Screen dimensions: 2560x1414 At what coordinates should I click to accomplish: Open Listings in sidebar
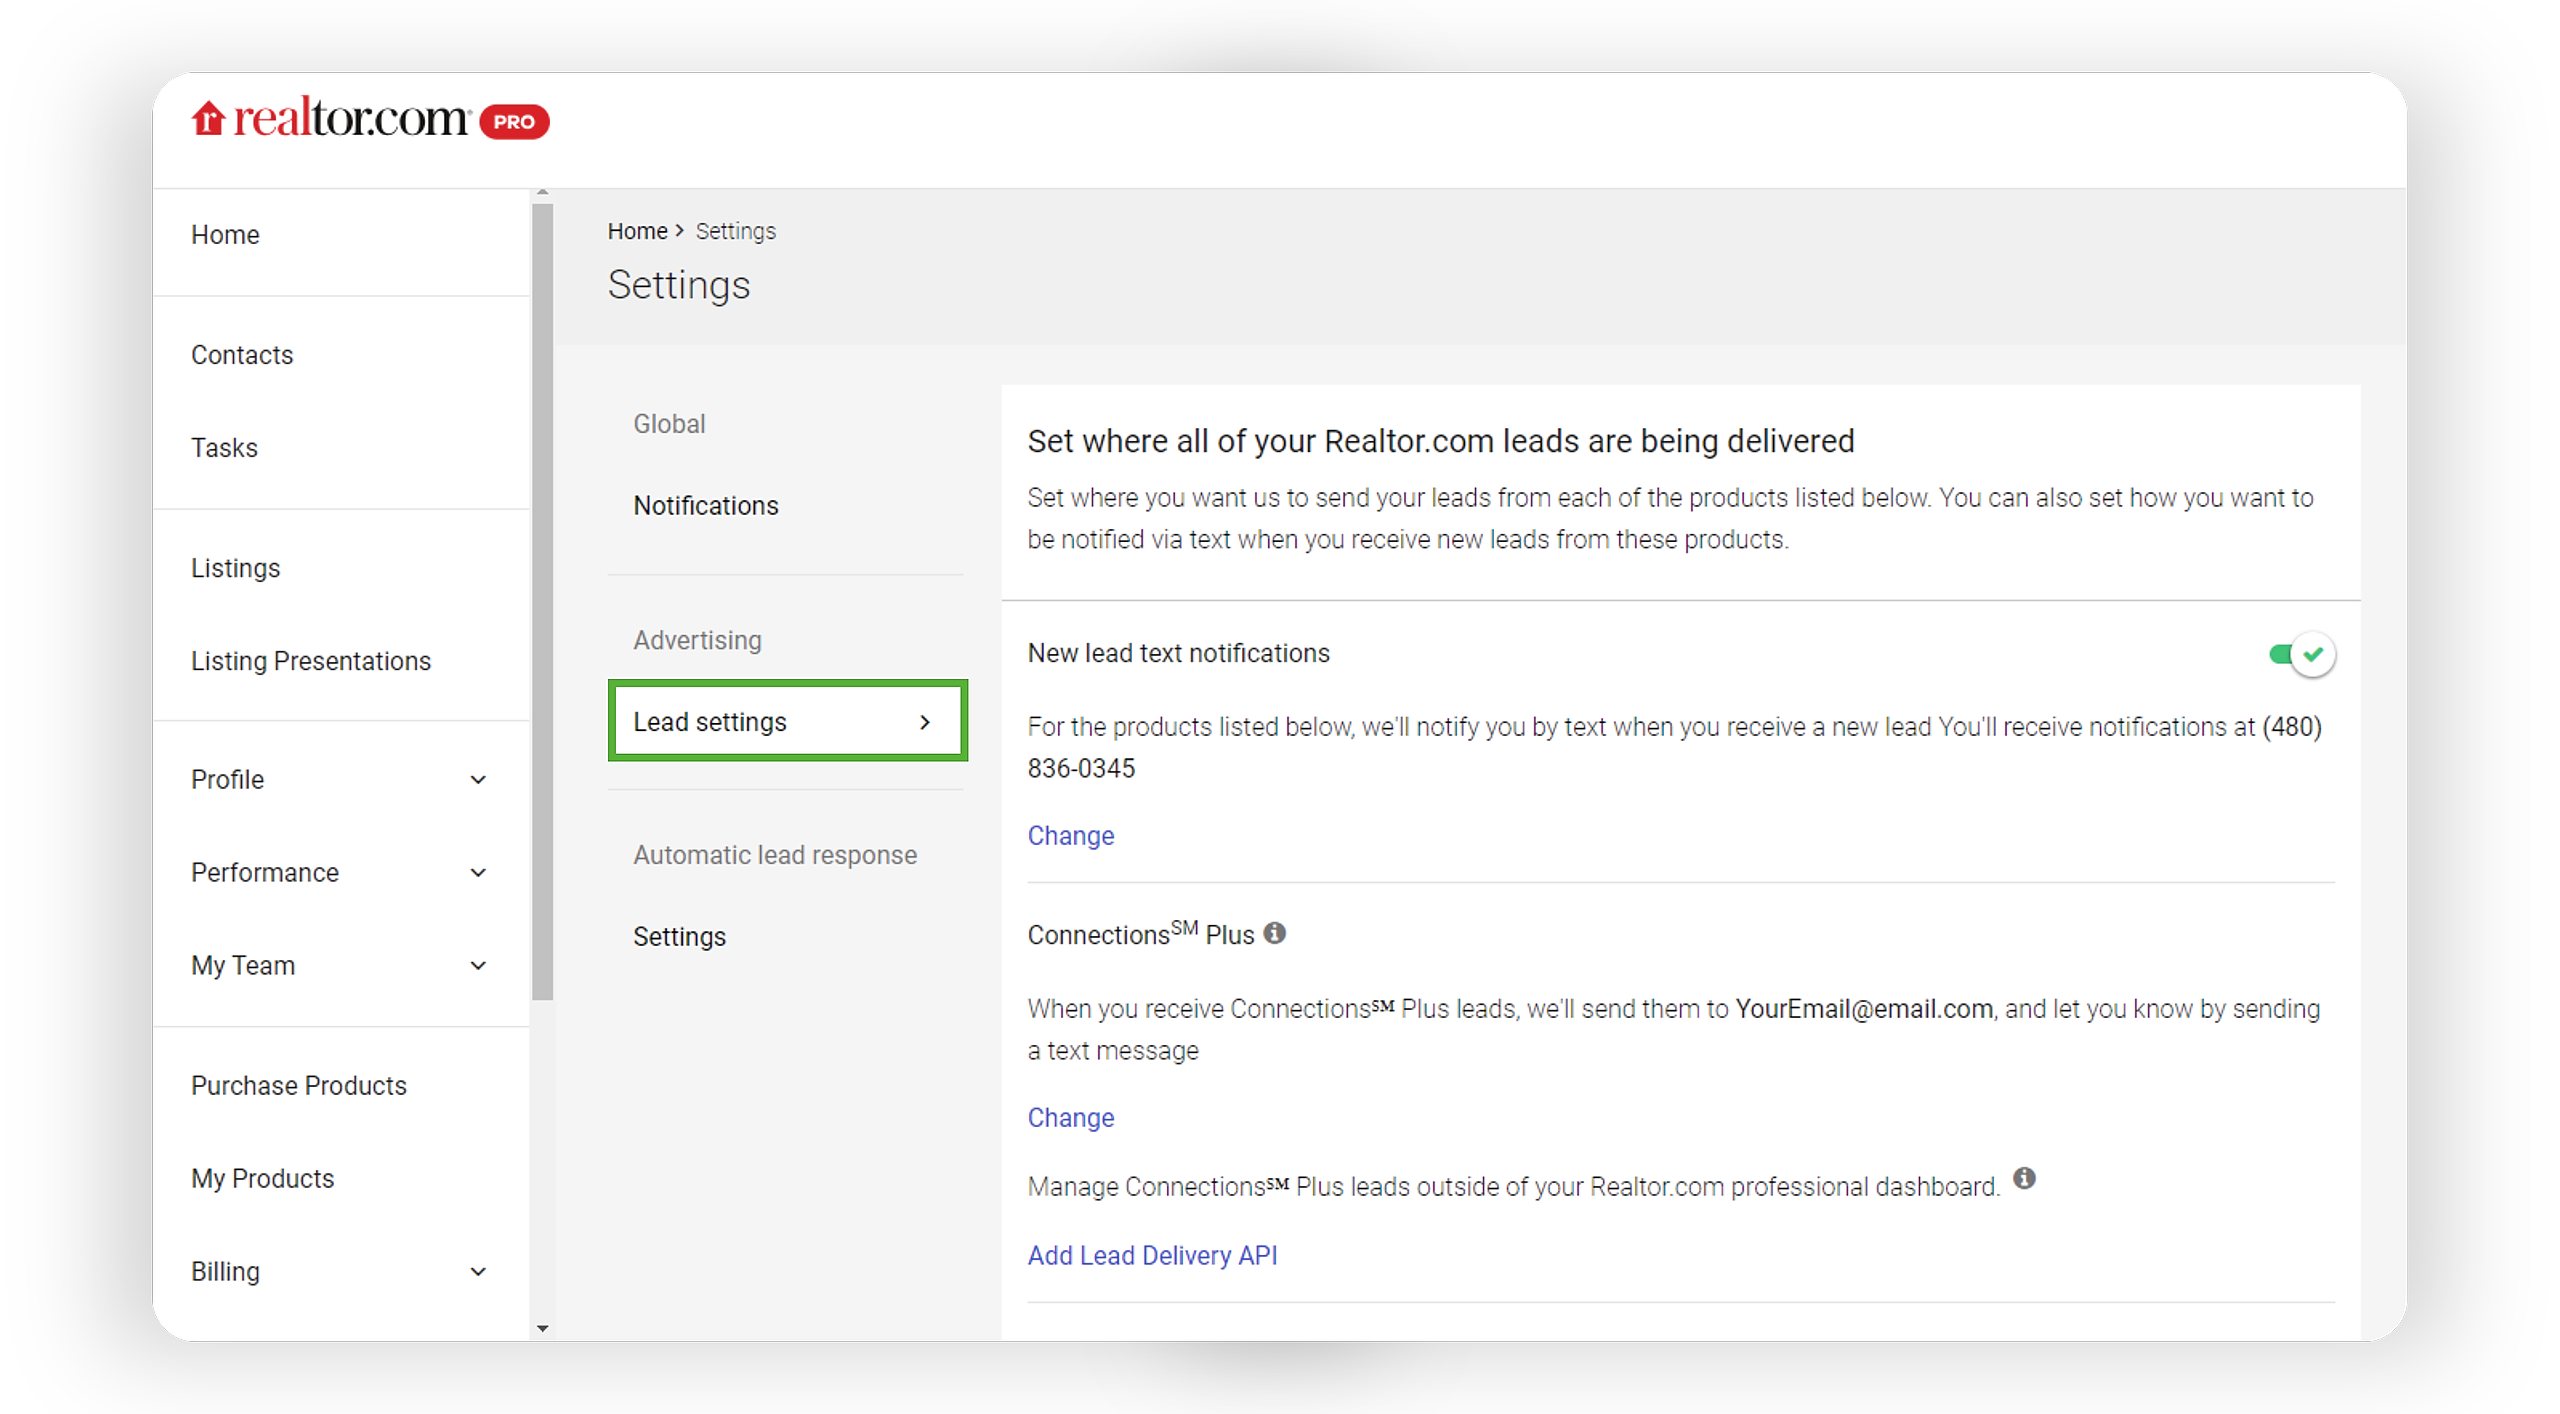235,568
